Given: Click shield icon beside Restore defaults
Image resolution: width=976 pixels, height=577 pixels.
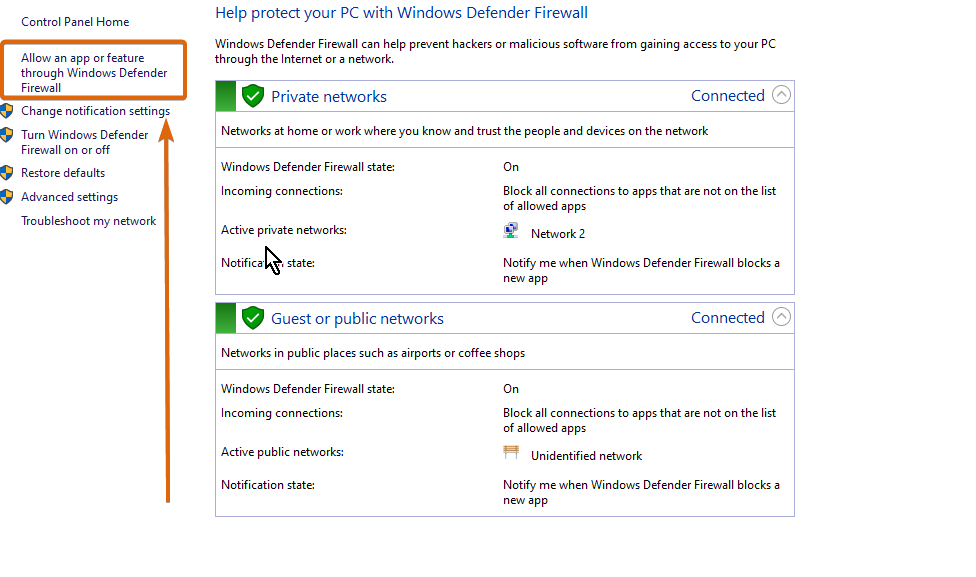Looking at the screenshot, I should tap(7, 172).
